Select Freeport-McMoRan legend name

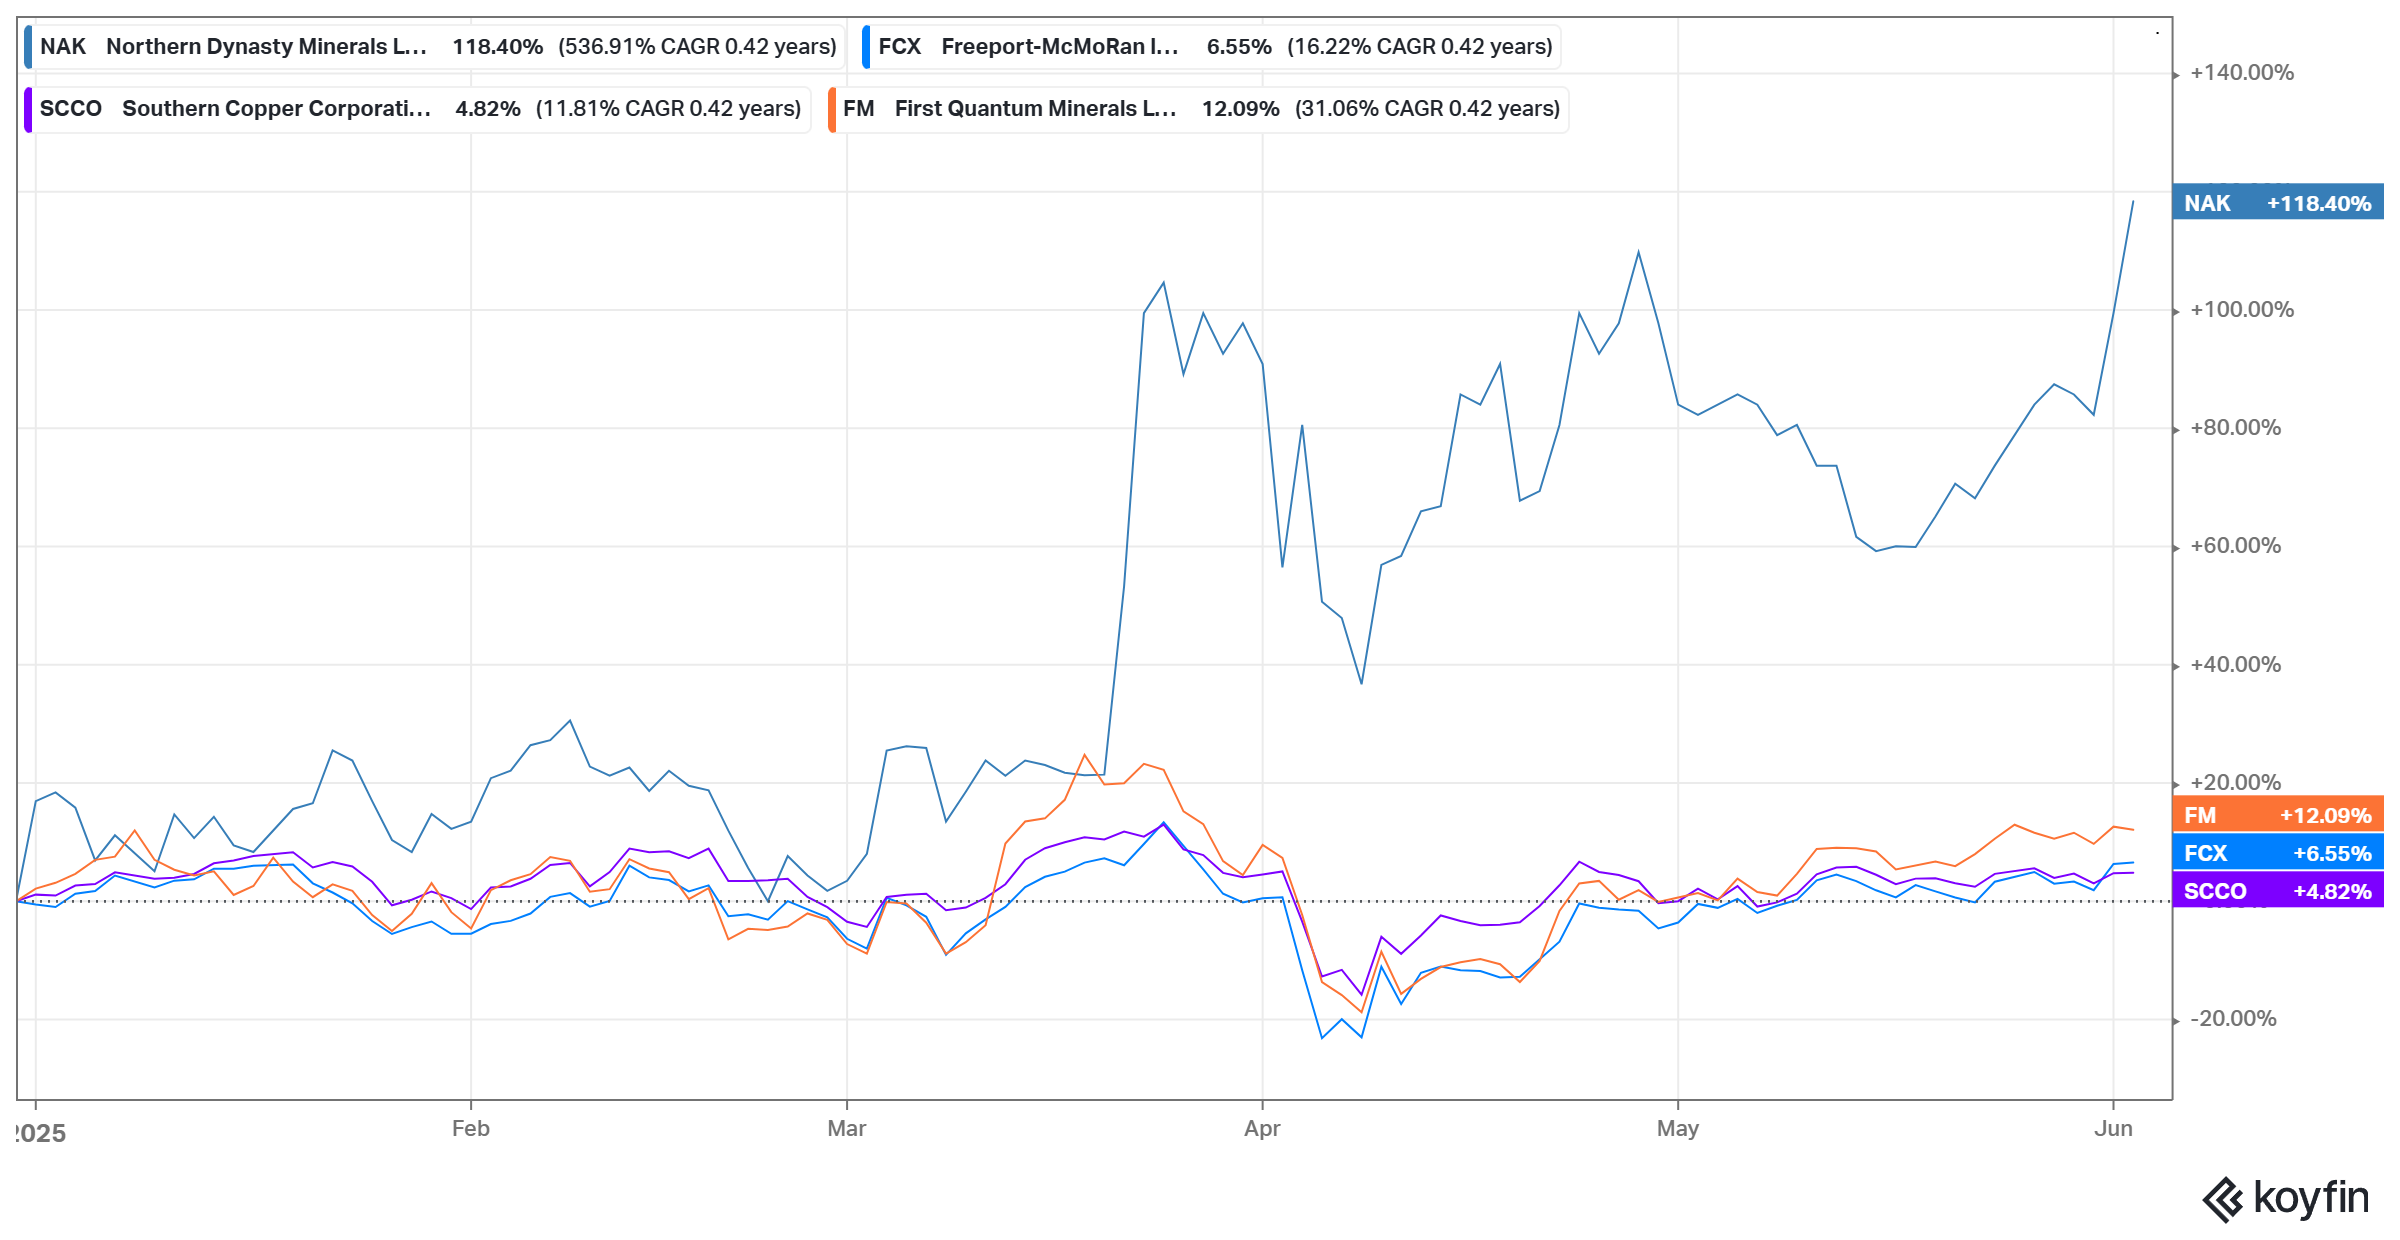[1061, 47]
